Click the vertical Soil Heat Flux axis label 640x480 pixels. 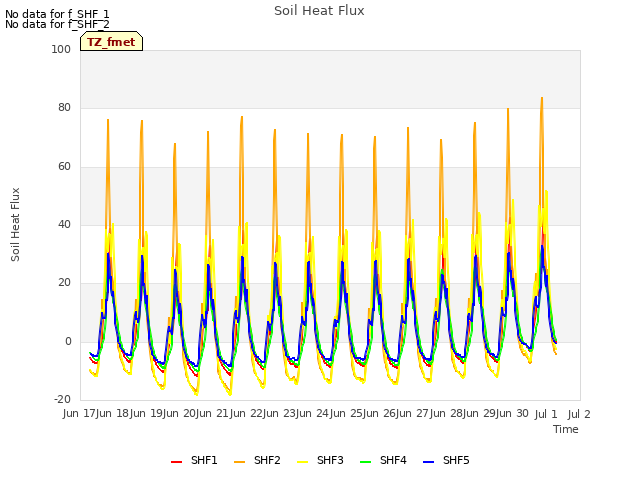pyautogui.click(x=15, y=224)
